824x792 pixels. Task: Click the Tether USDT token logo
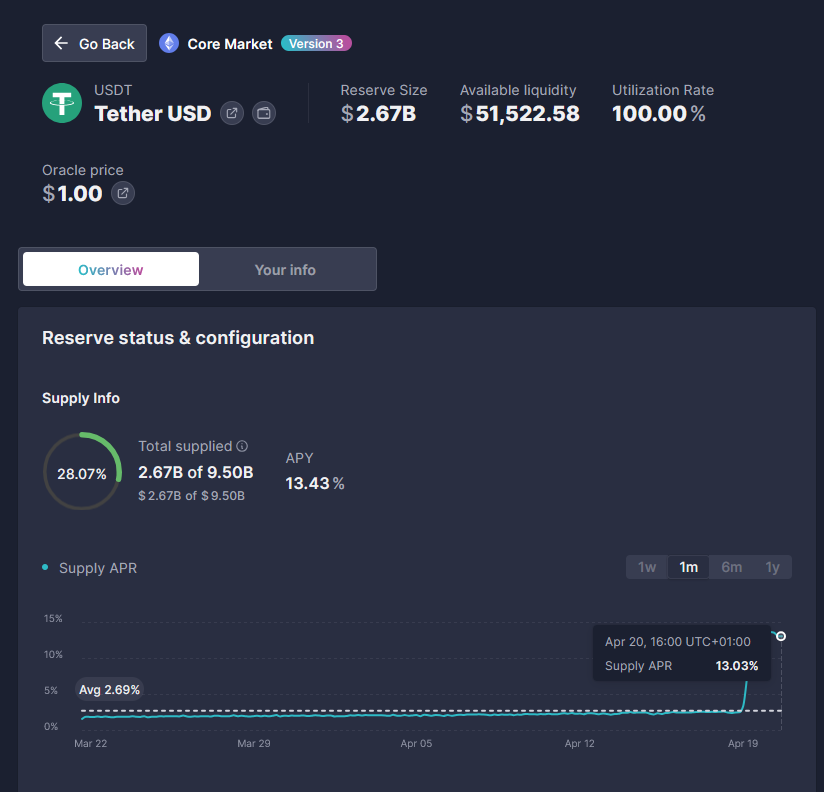(62, 103)
